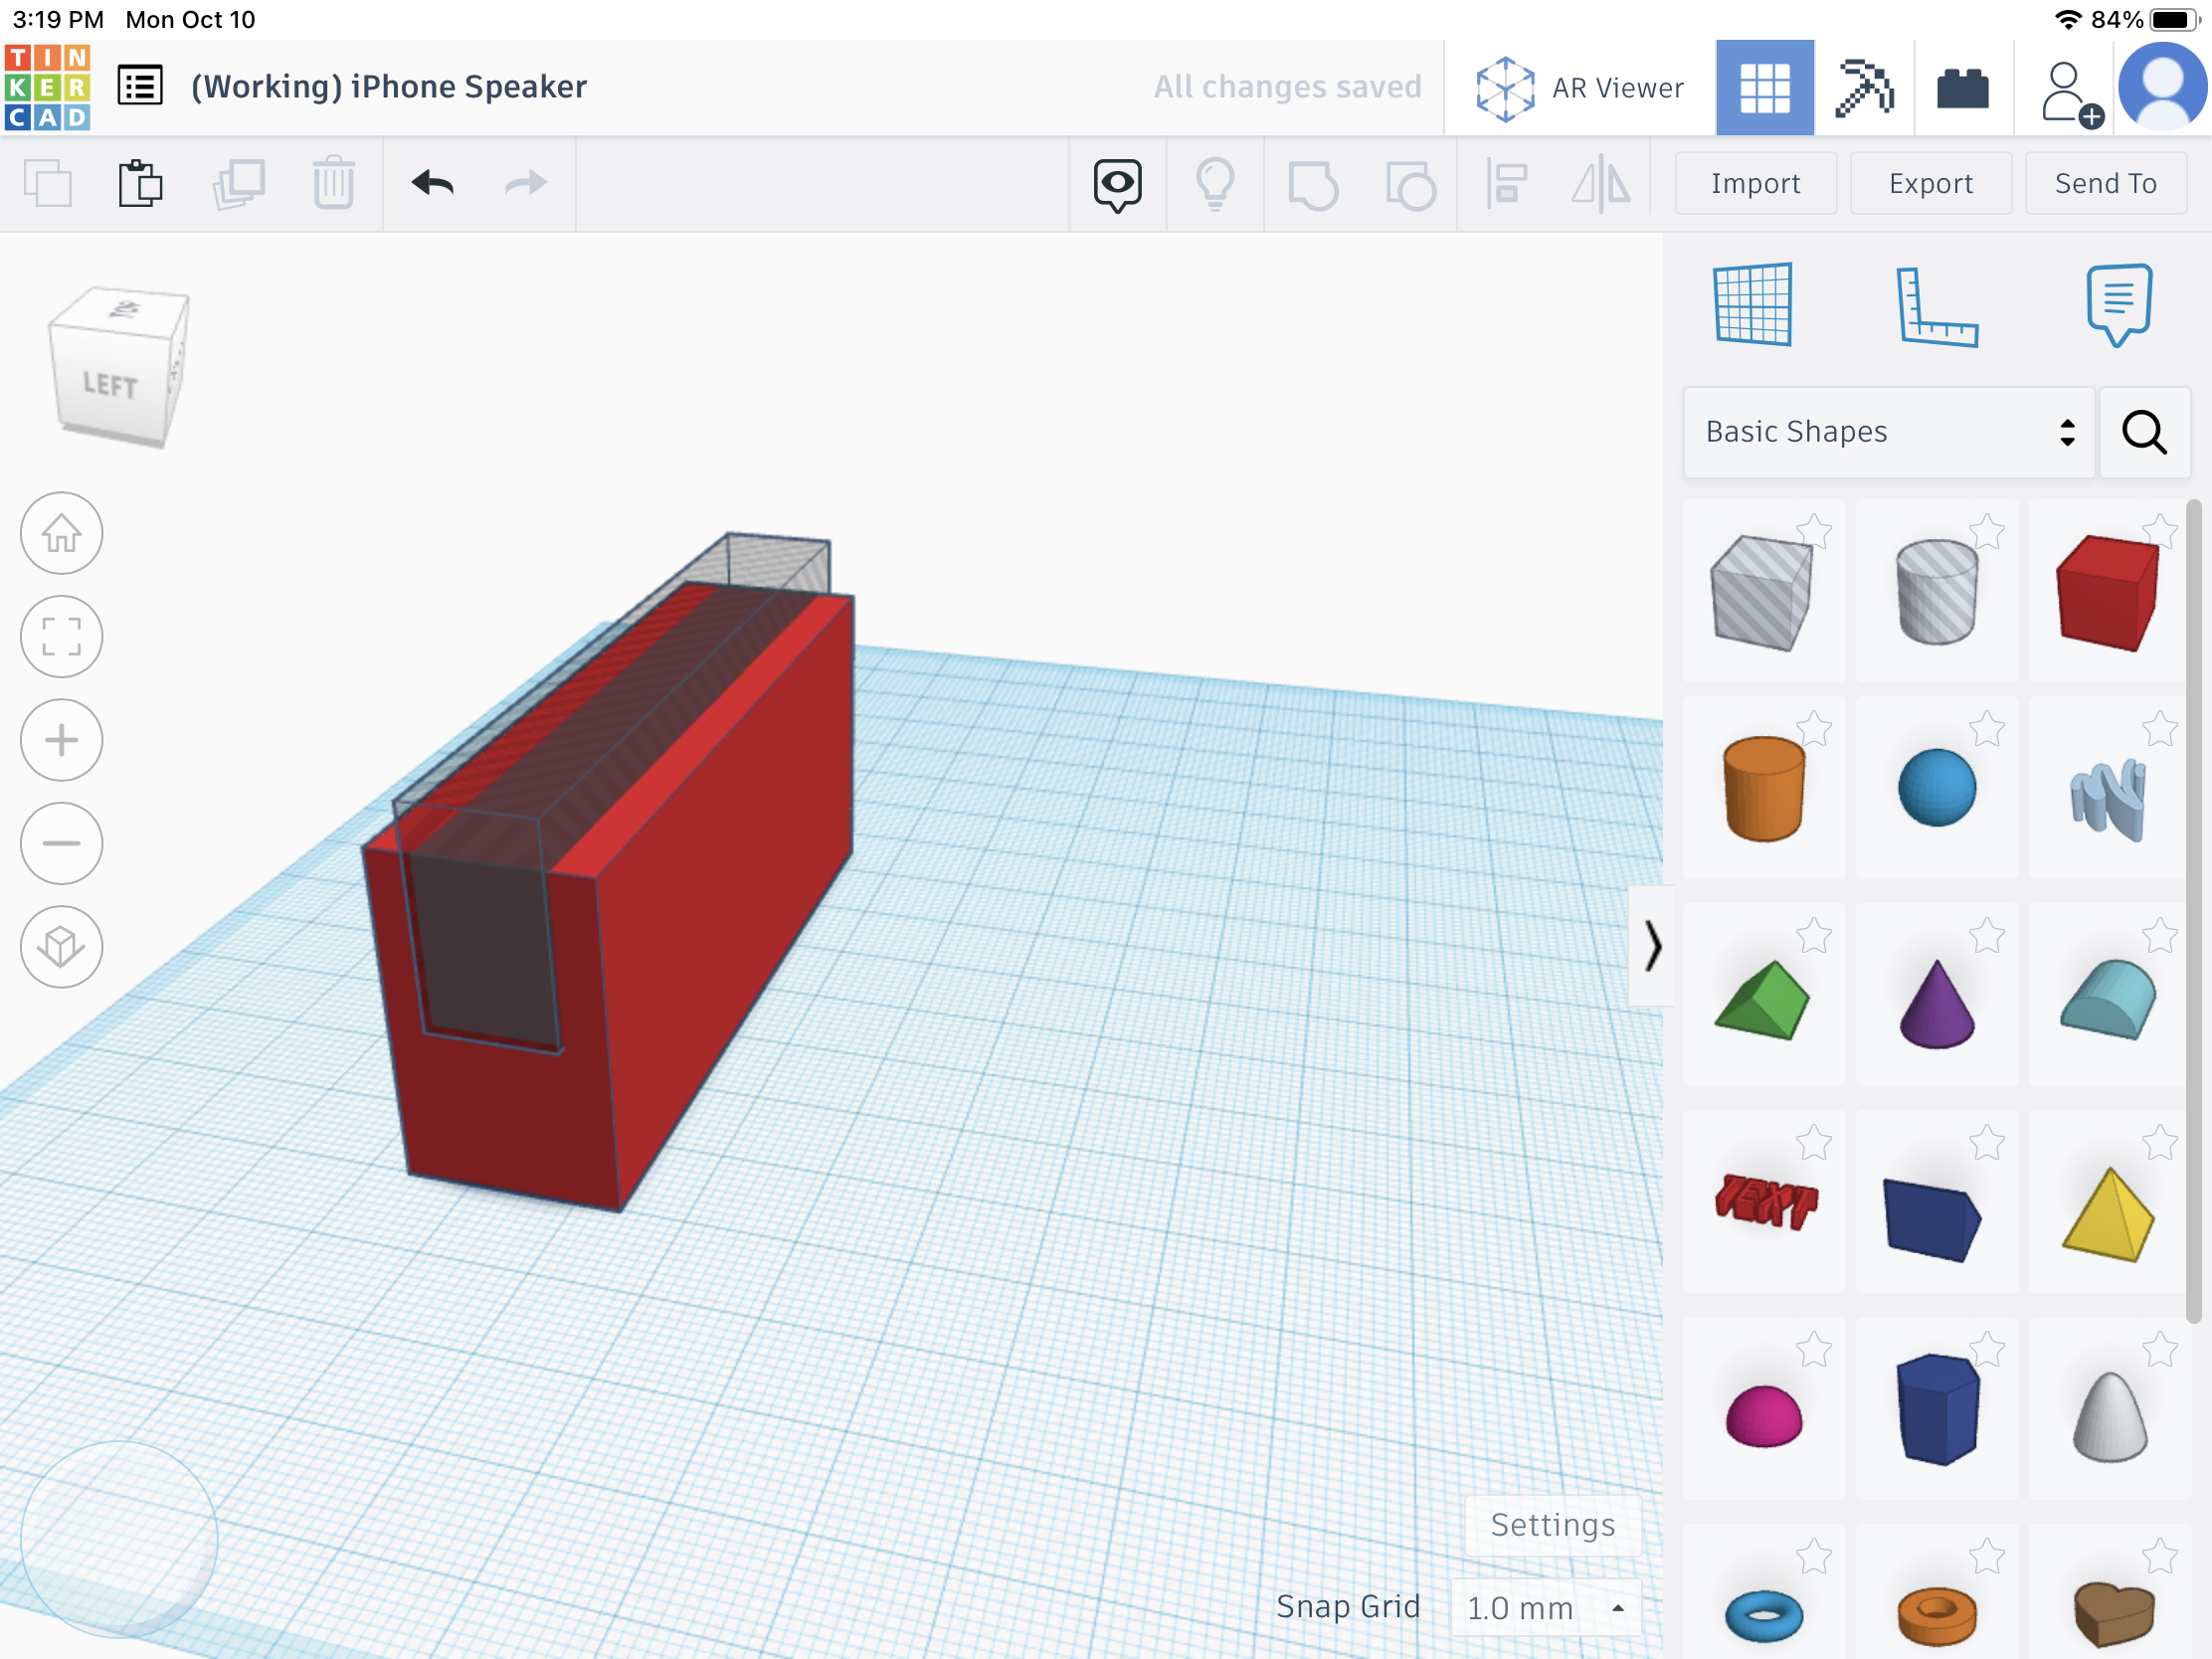Click the Align tool icon
This screenshot has height=1659, width=2212.
[1506, 184]
